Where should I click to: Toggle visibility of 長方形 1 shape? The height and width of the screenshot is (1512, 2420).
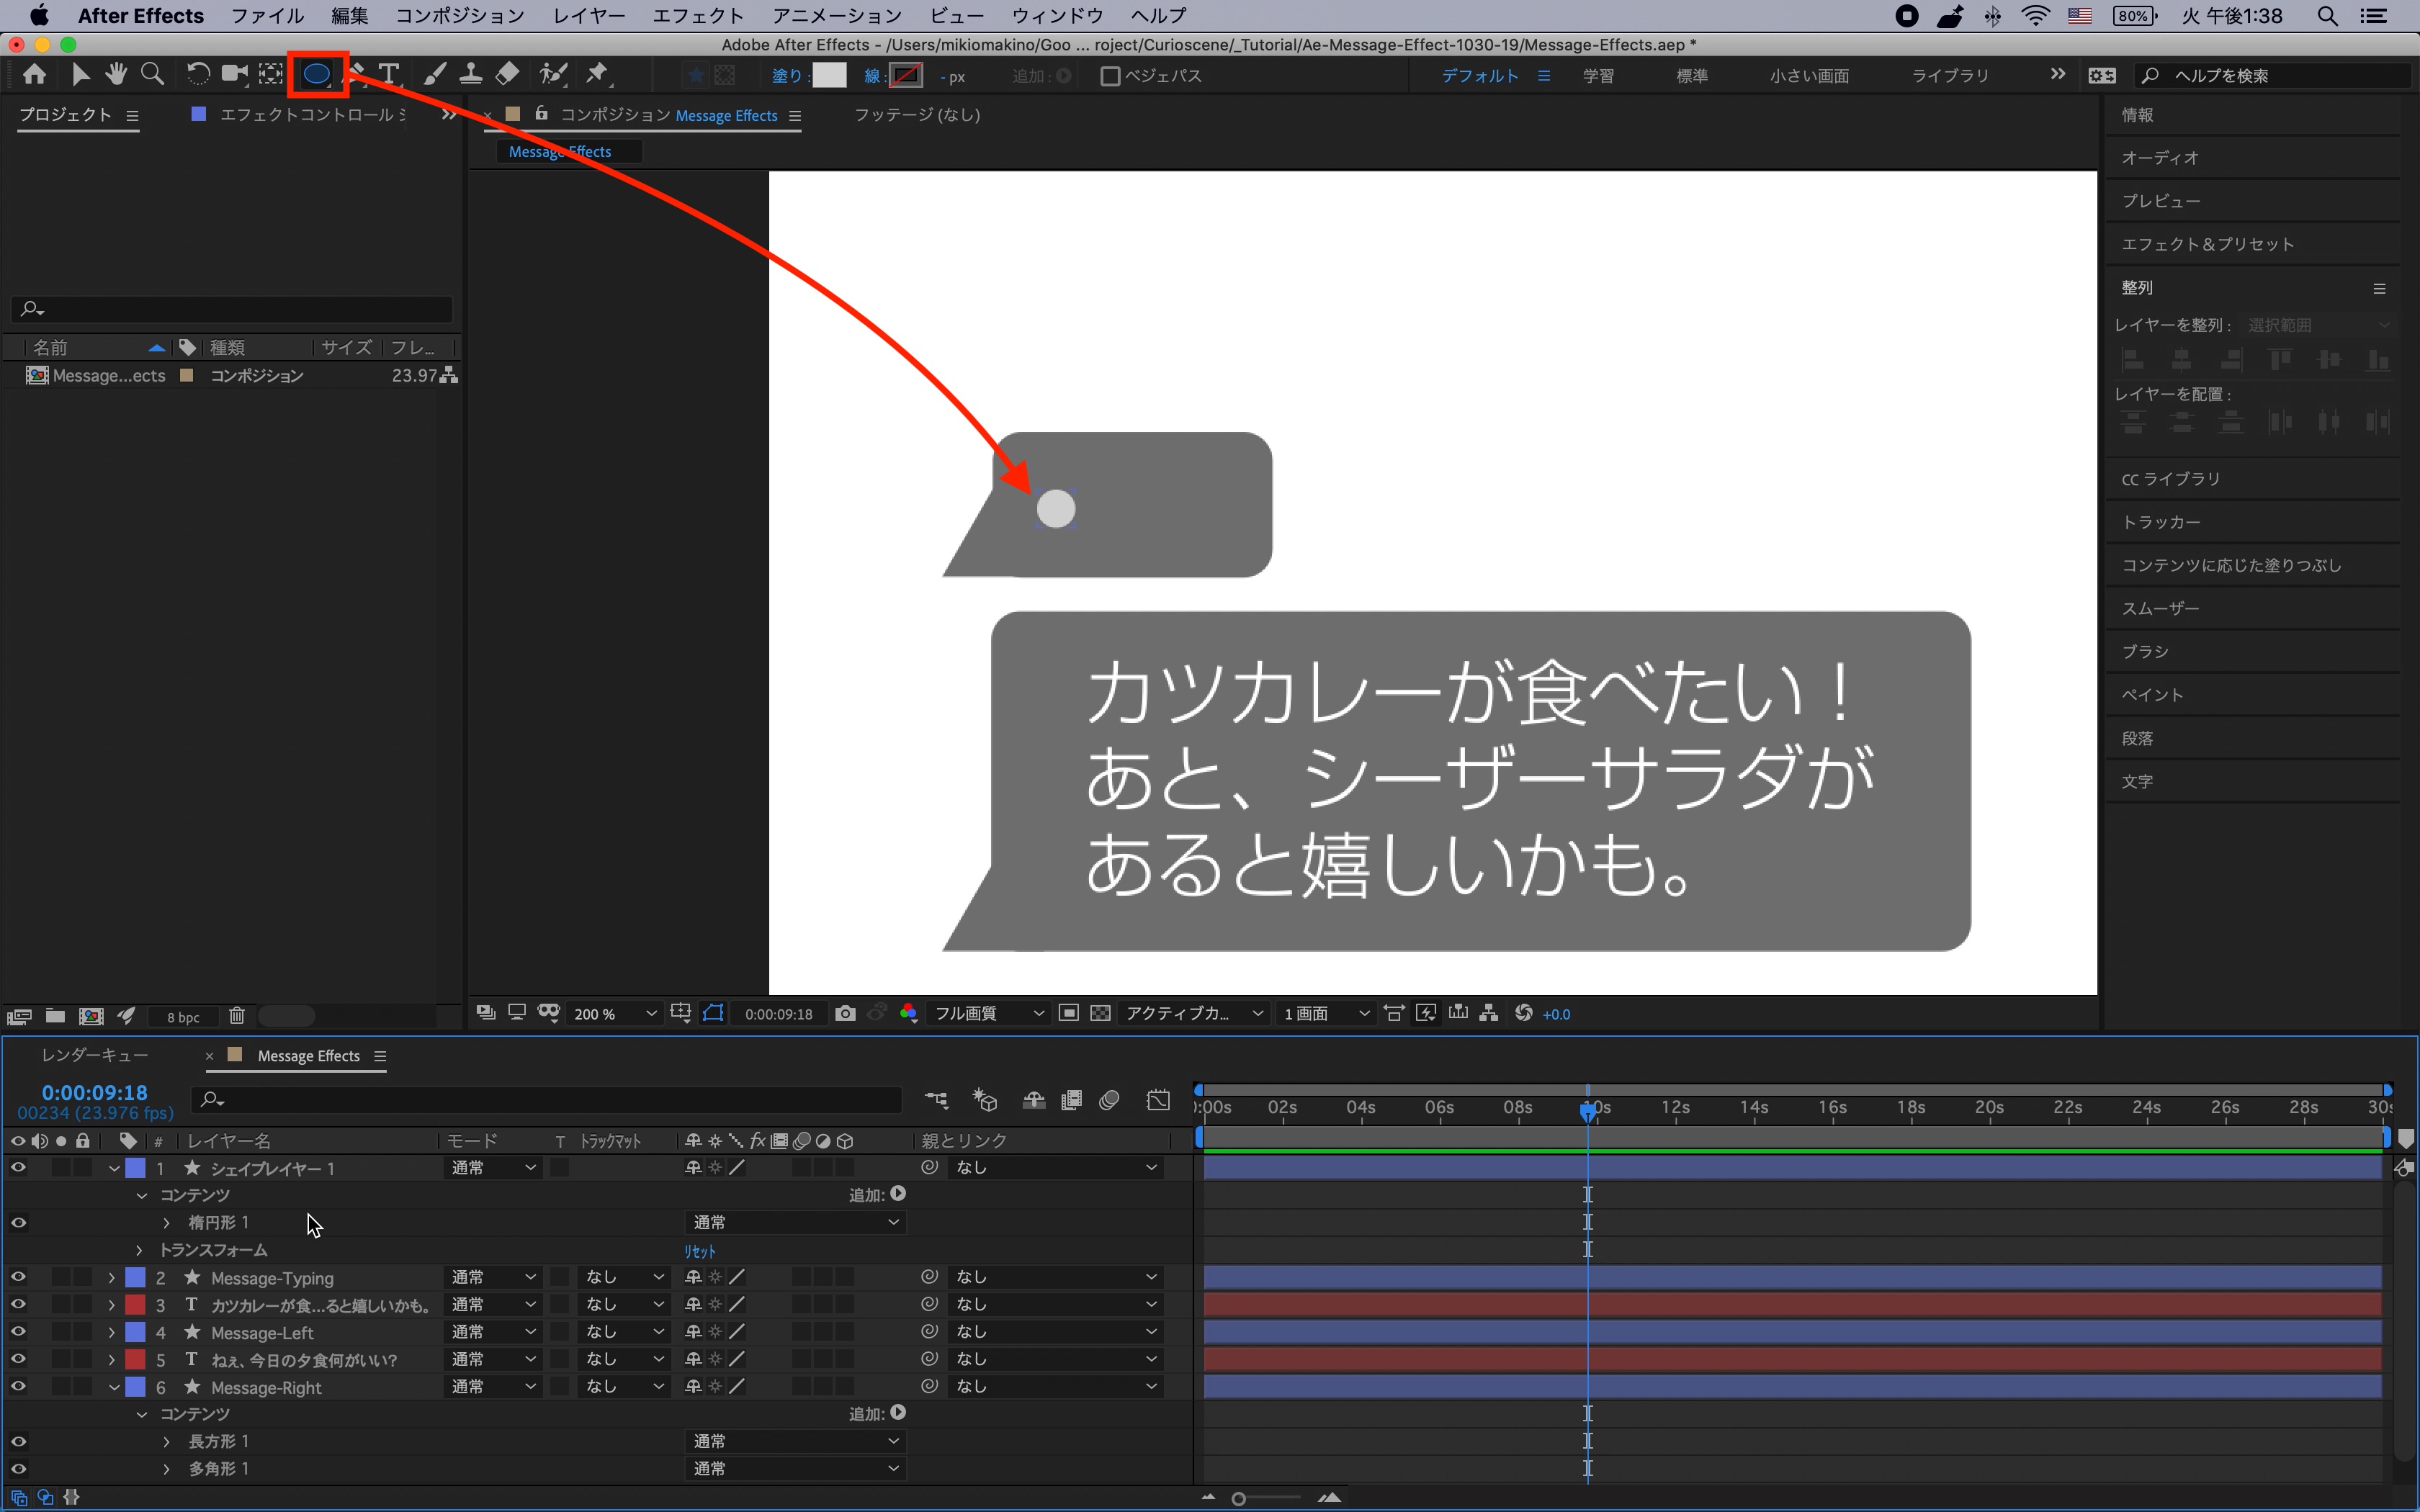click(18, 1441)
